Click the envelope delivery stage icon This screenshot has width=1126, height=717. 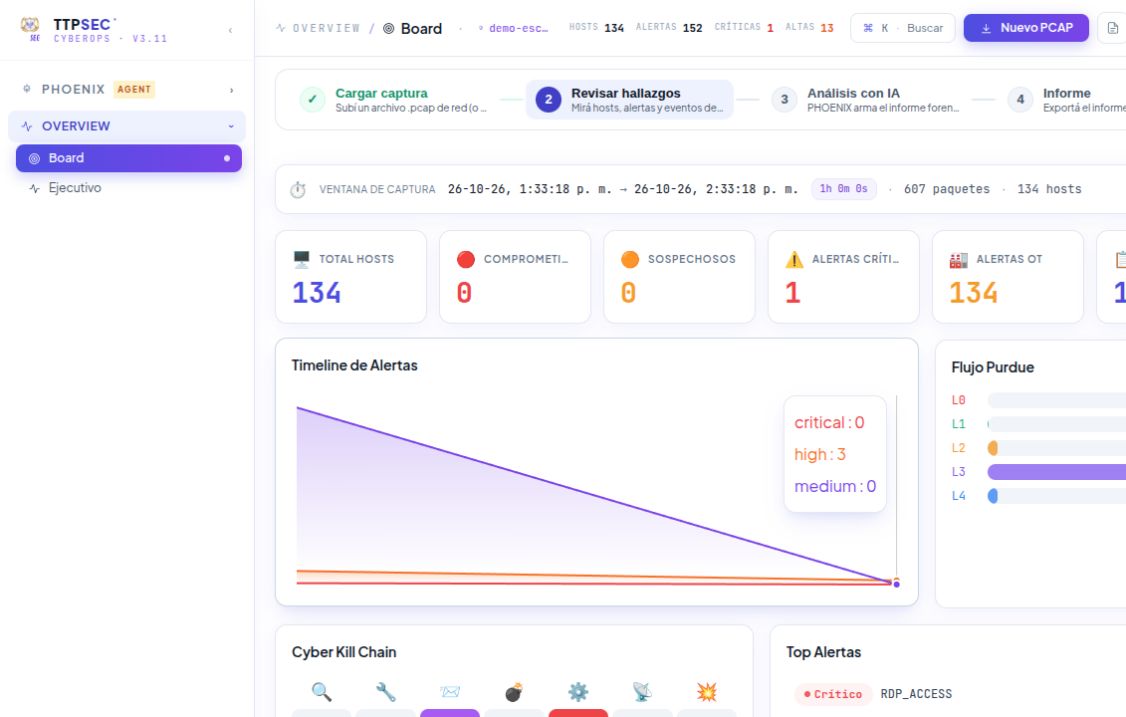pos(450,692)
